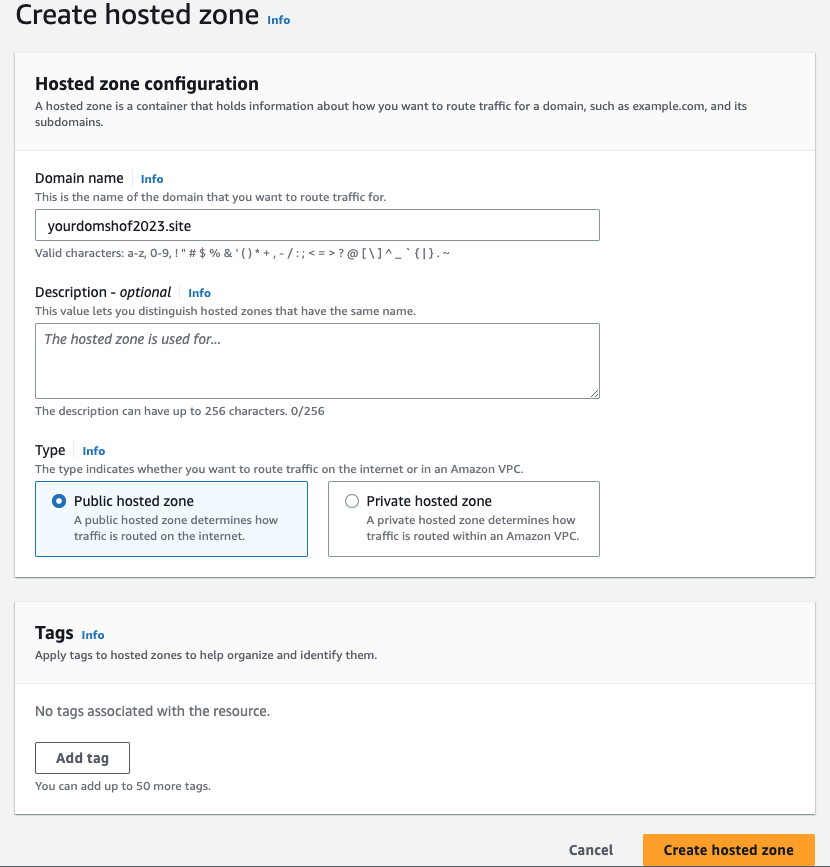Select the Private hosted zone radio button
This screenshot has width=830, height=867.
tap(352, 501)
